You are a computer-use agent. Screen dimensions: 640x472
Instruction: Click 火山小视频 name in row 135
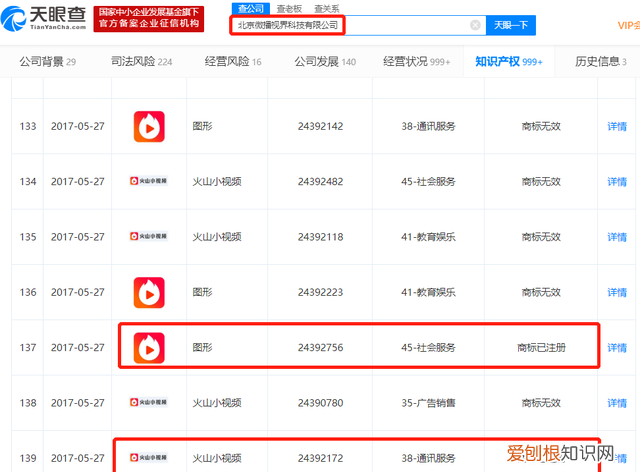point(217,237)
